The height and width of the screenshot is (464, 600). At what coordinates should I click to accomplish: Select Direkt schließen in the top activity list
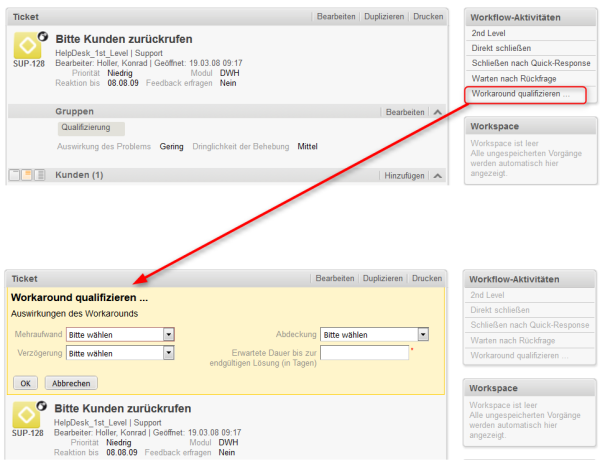tap(500, 48)
